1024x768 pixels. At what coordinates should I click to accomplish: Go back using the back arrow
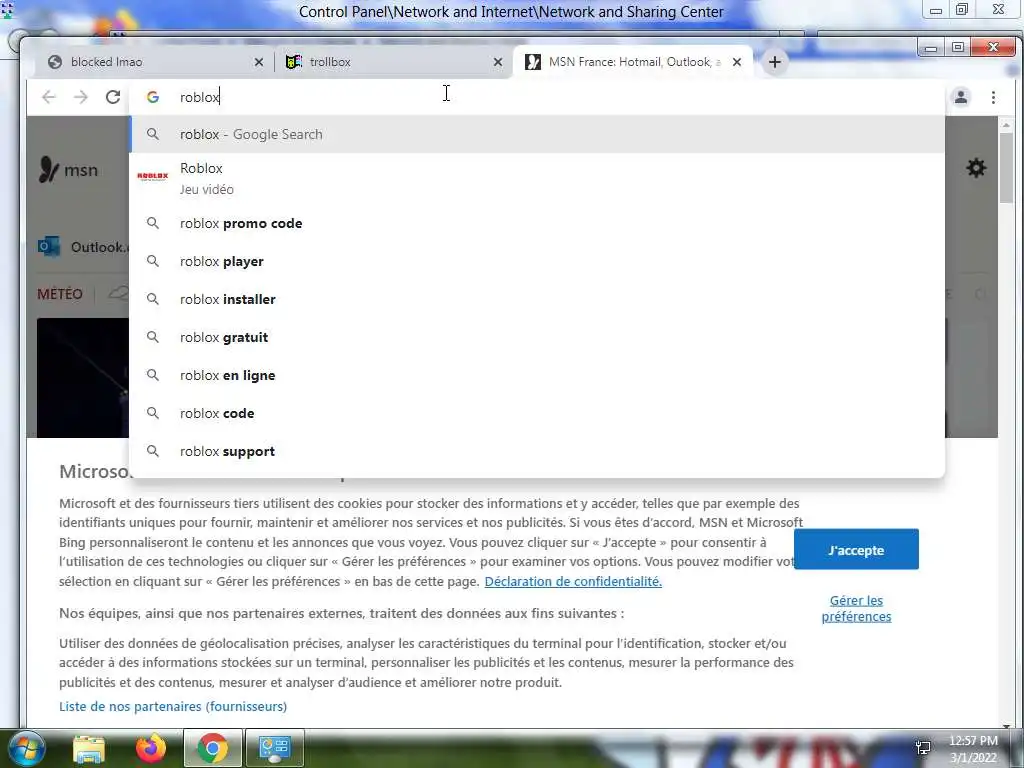pyautogui.click(x=49, y=97)
